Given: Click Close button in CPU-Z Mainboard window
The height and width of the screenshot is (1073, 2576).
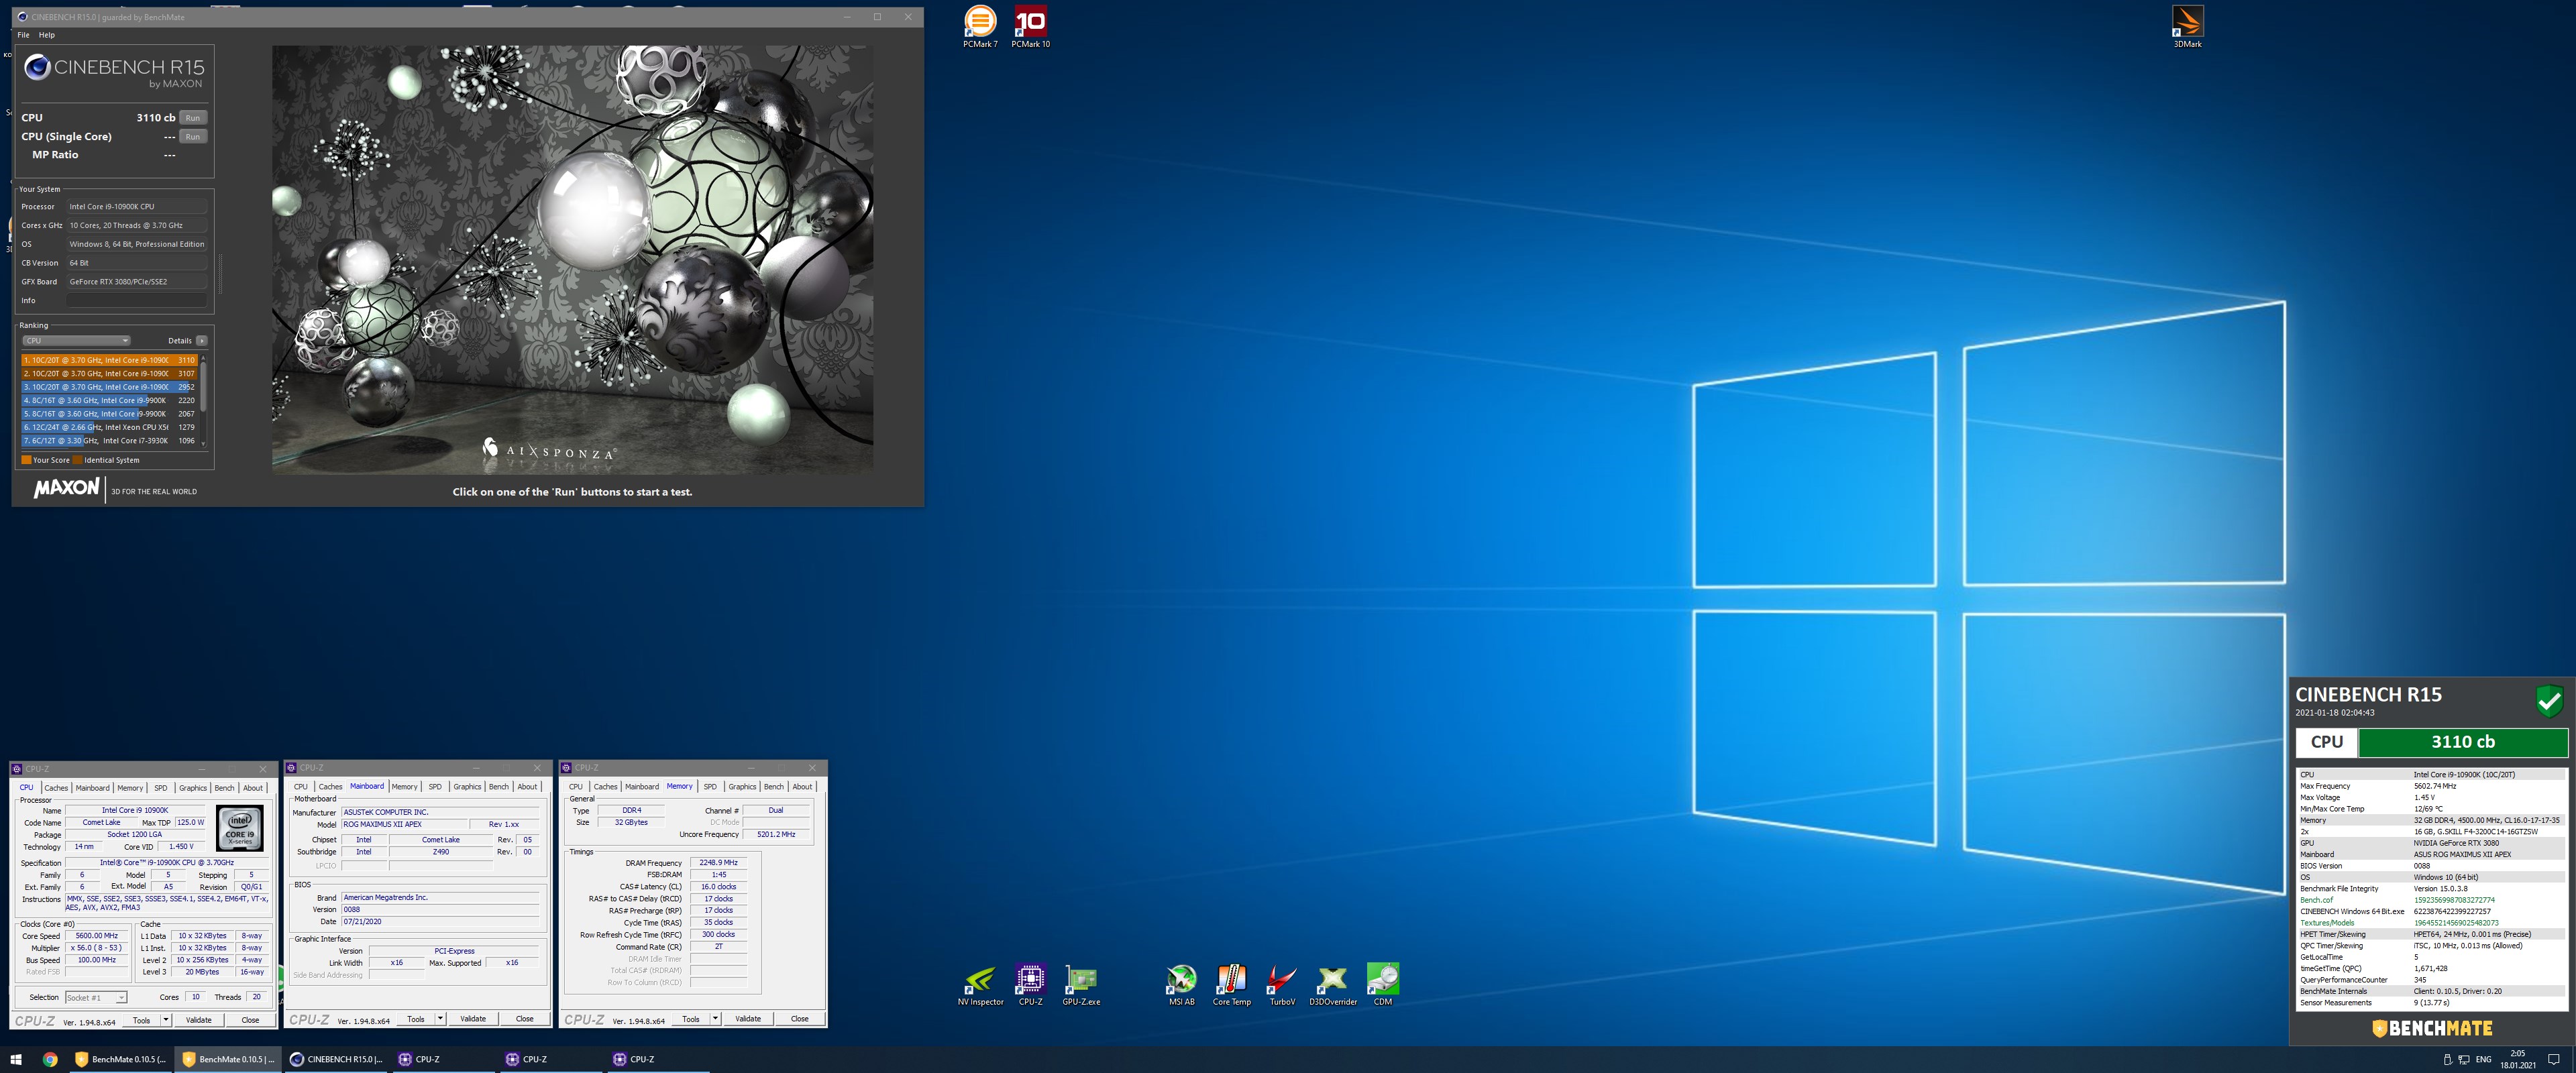Looking at the screenshot, I should (524, 1019).
